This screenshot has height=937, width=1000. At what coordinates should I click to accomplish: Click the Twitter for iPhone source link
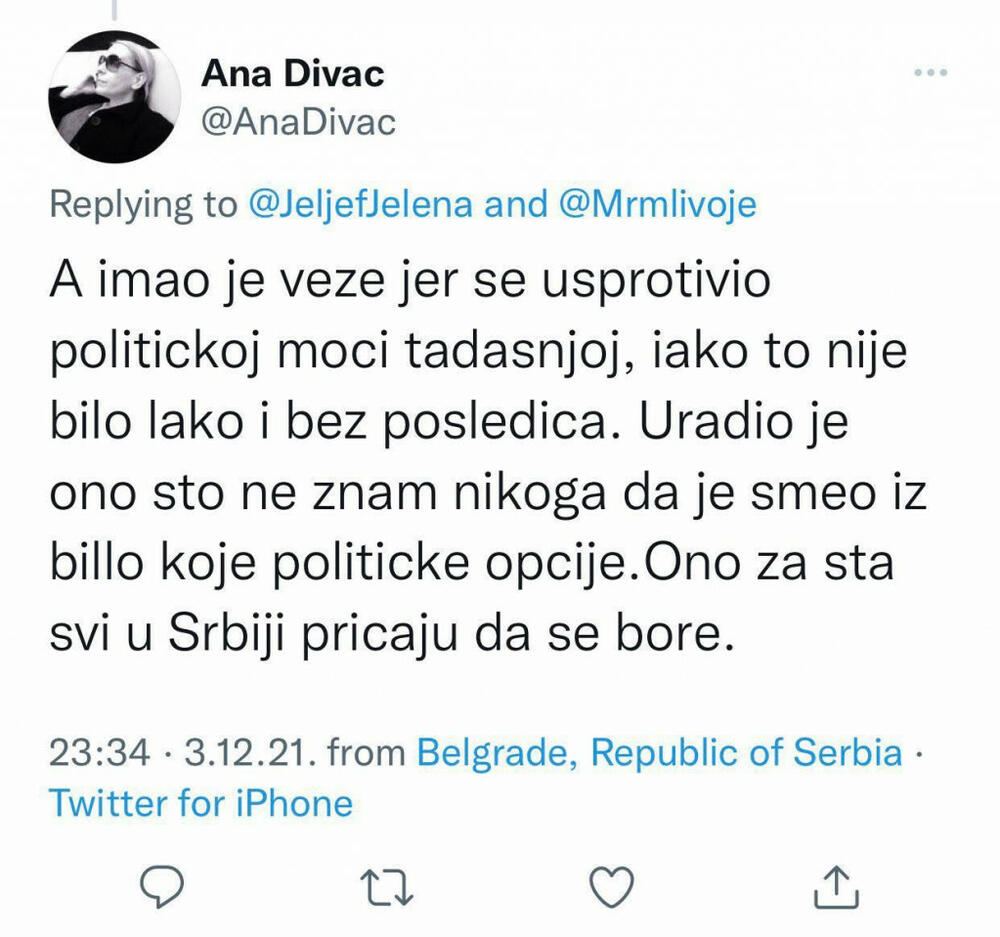200,800
